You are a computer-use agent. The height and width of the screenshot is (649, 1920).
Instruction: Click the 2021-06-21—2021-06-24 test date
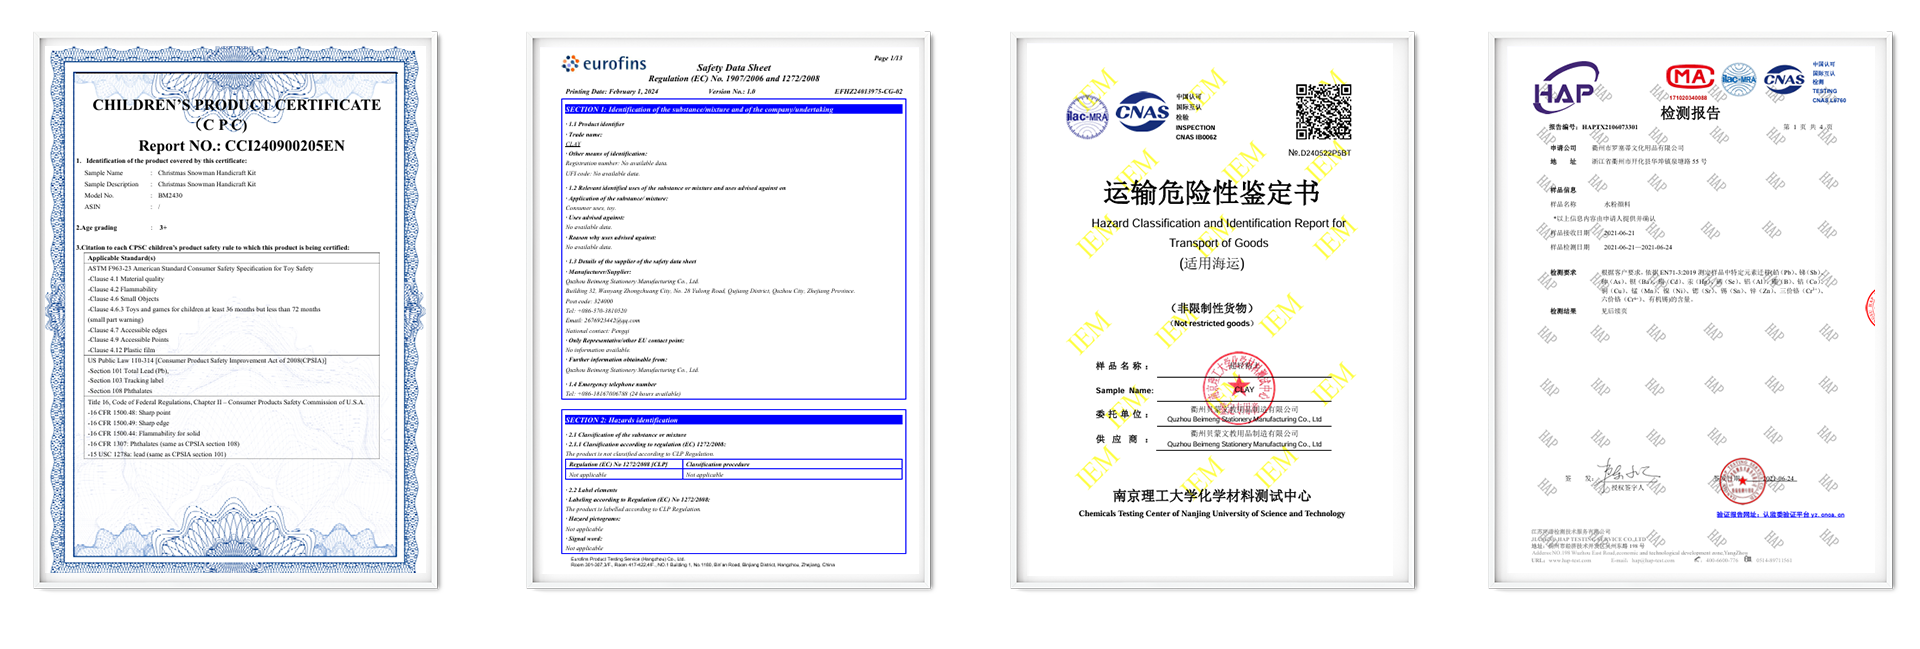[x=1638, y=247]
